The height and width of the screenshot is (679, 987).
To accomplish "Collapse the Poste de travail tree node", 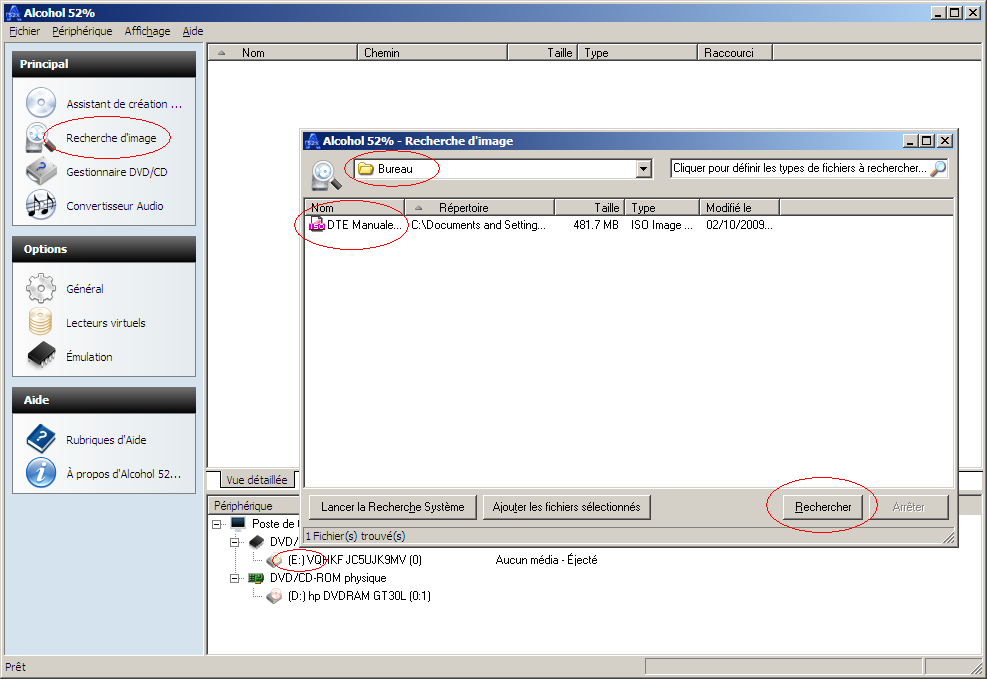I will [x=217, y=524].
